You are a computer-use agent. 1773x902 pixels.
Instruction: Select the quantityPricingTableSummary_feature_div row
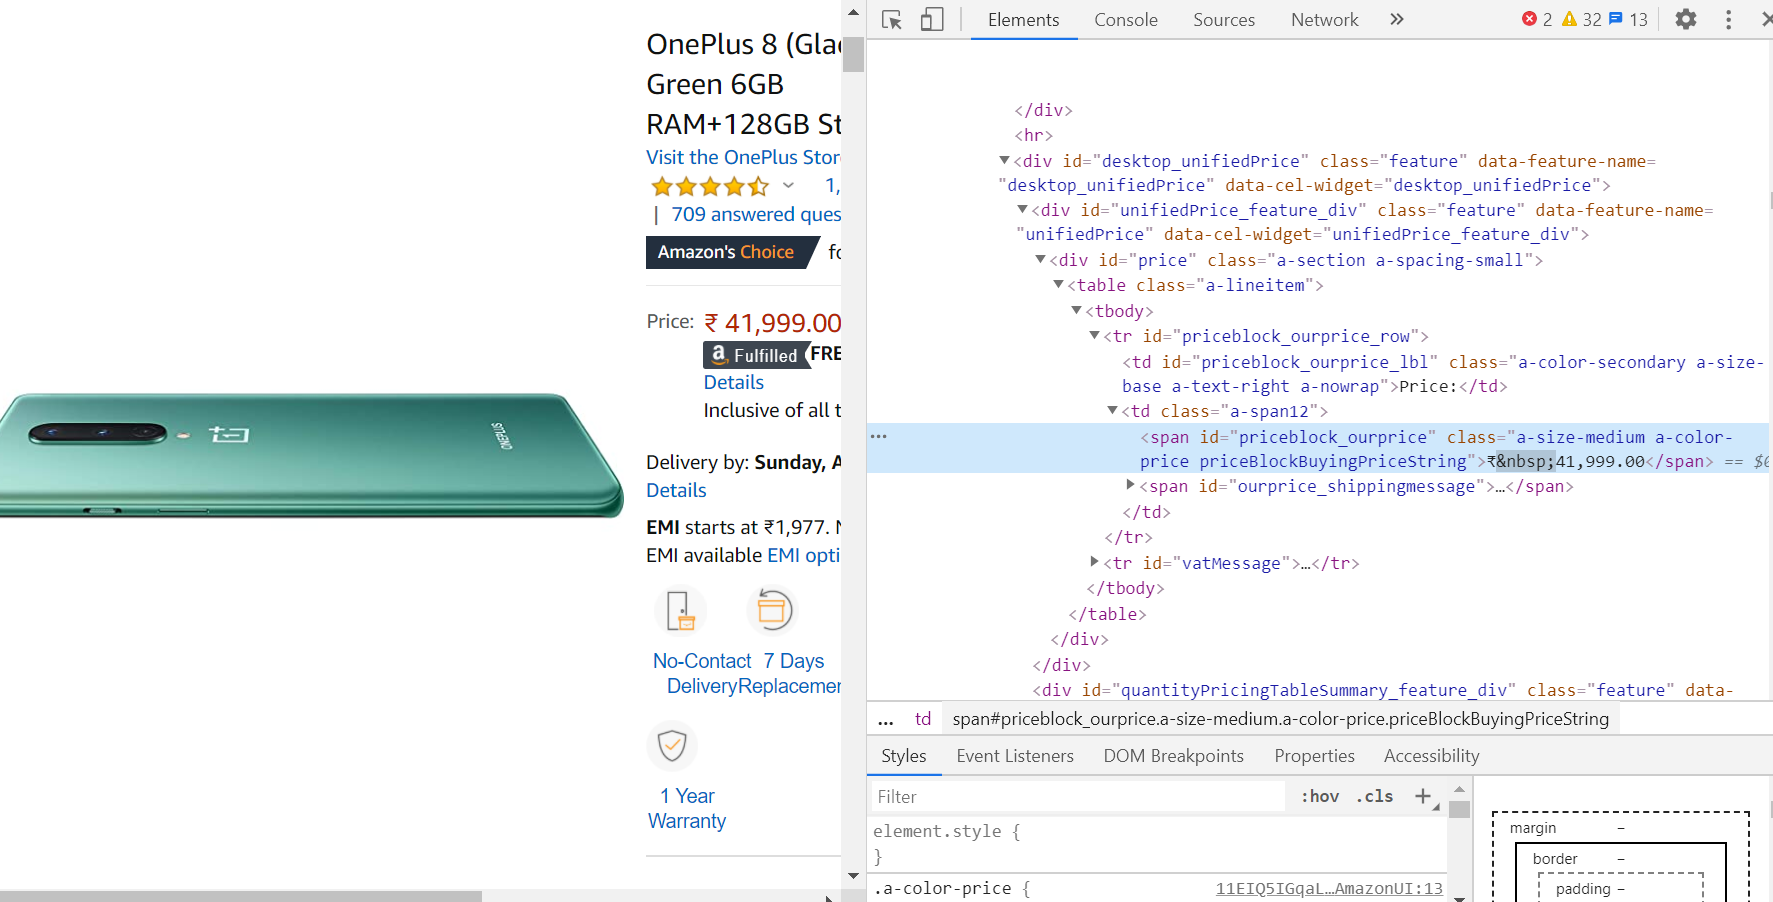1382,690
